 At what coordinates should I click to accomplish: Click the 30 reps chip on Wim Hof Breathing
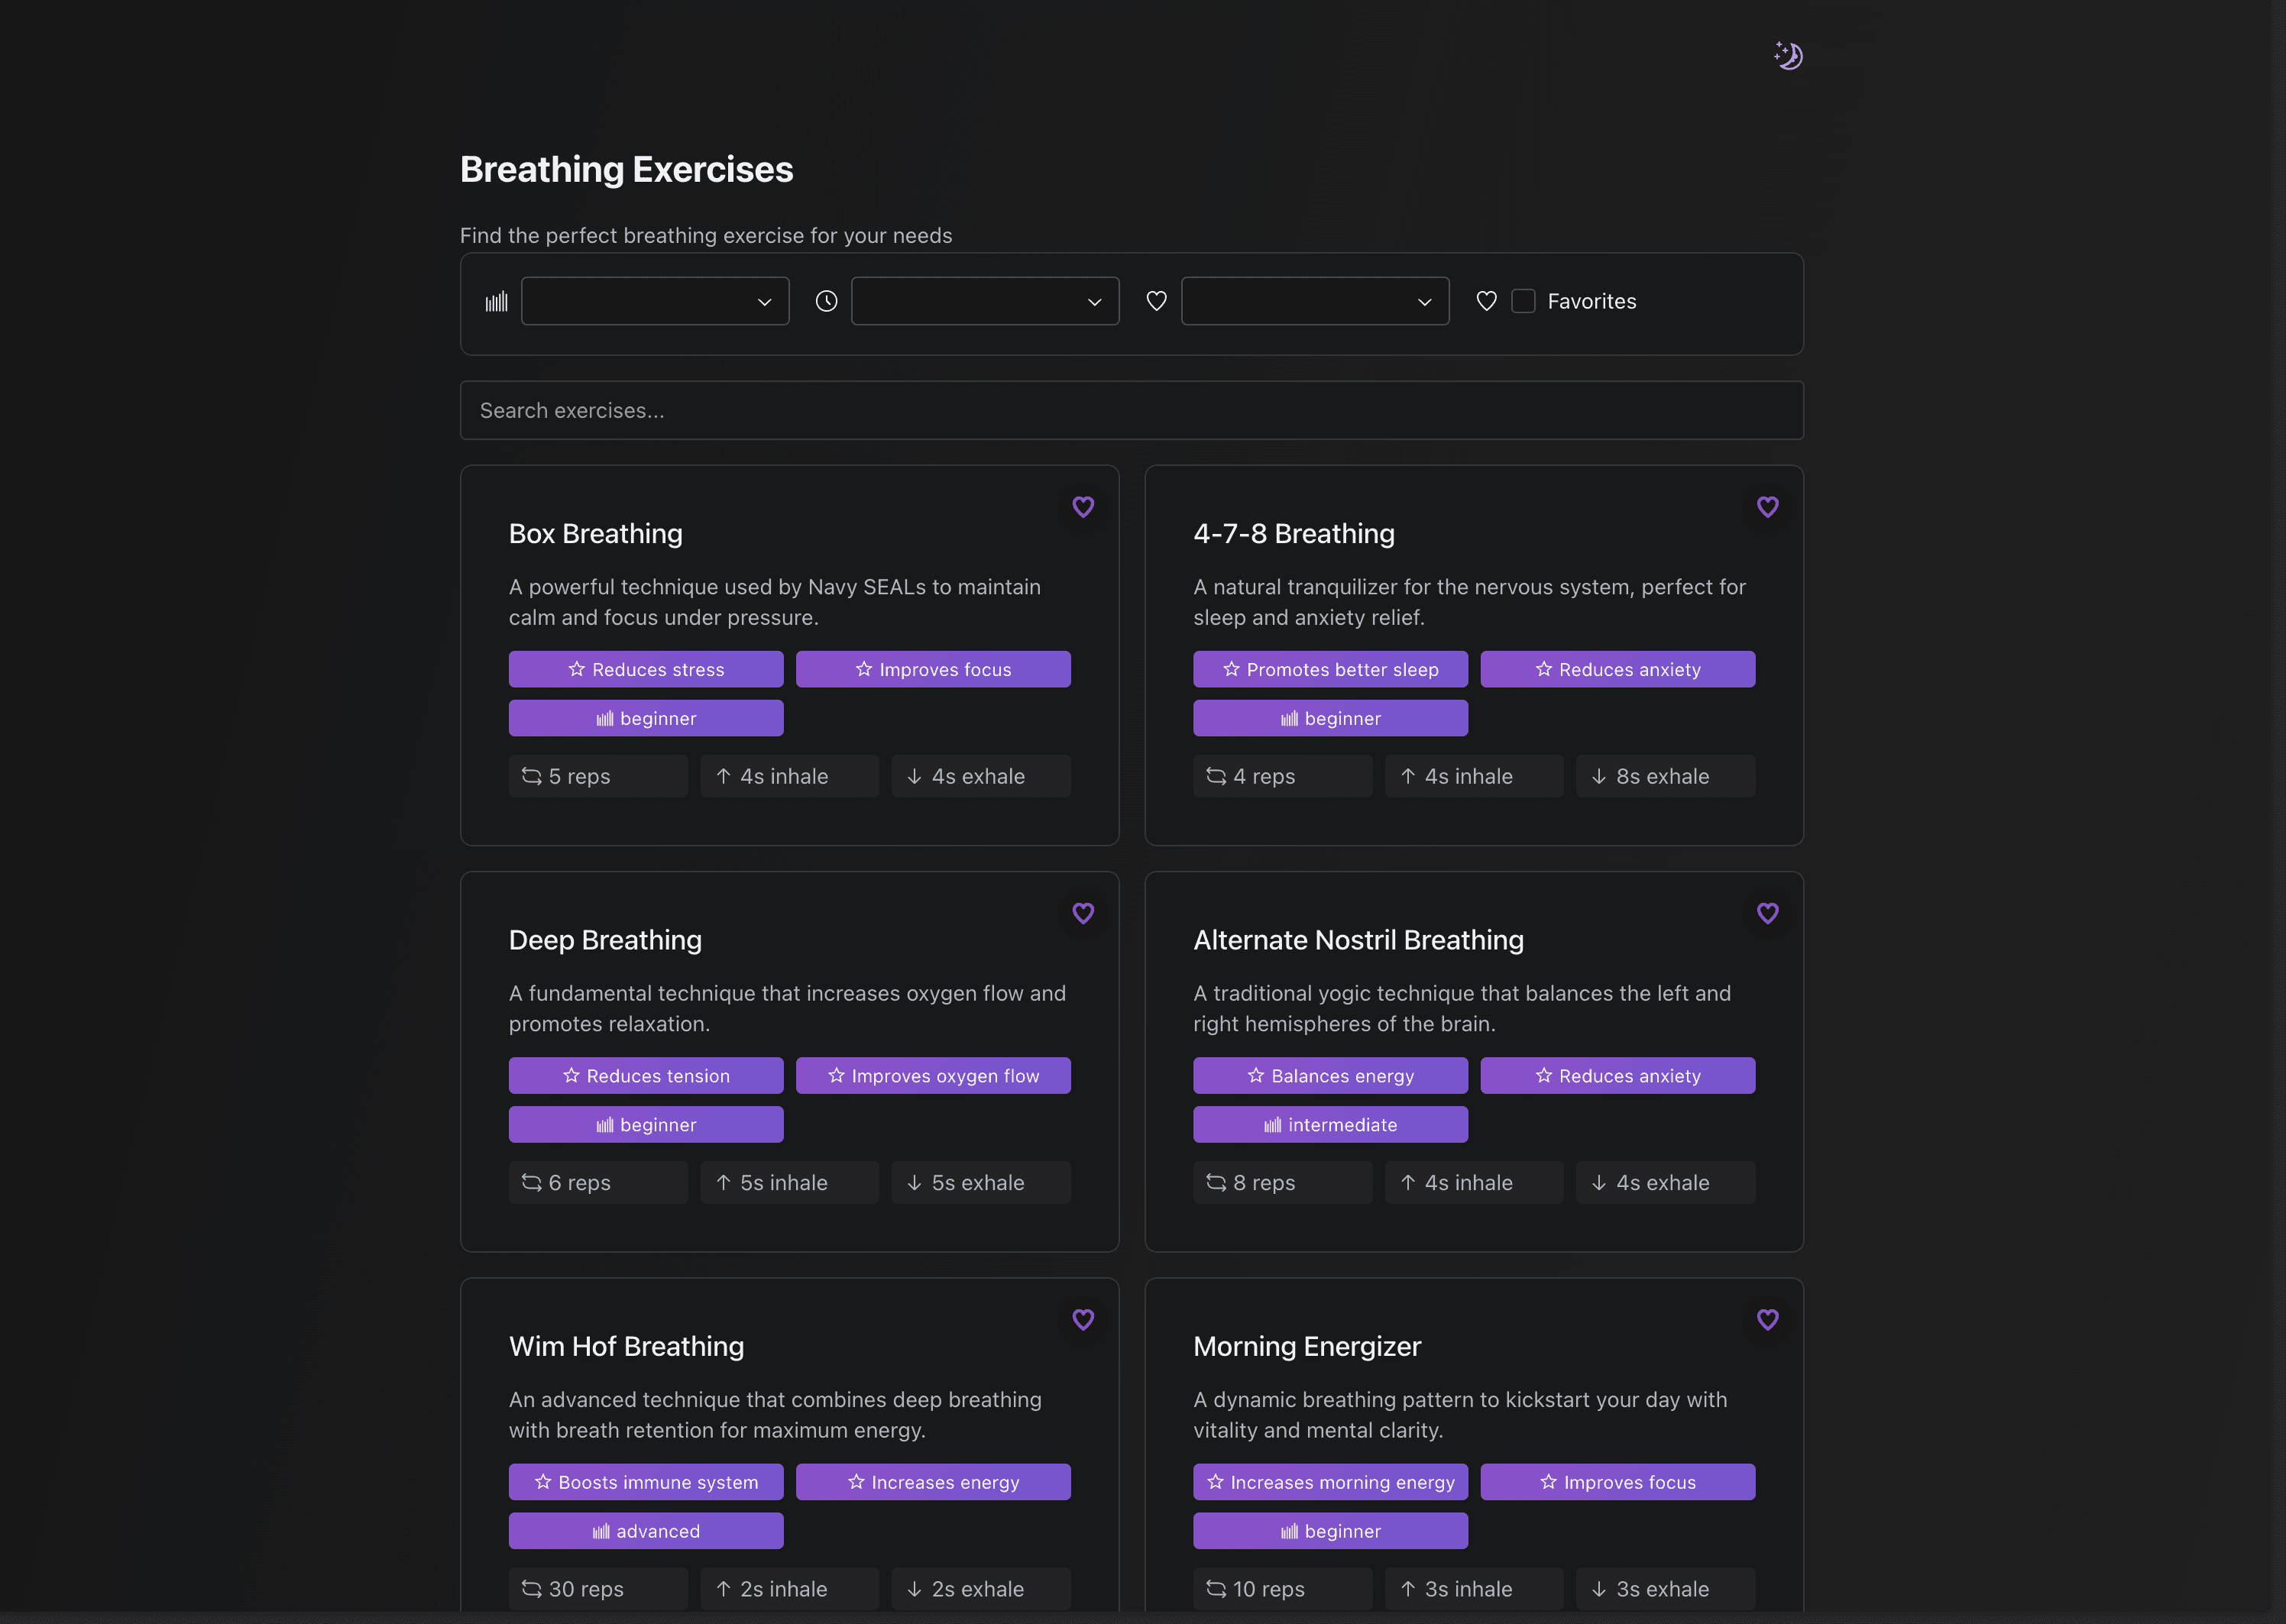[x=598, y=1588]
